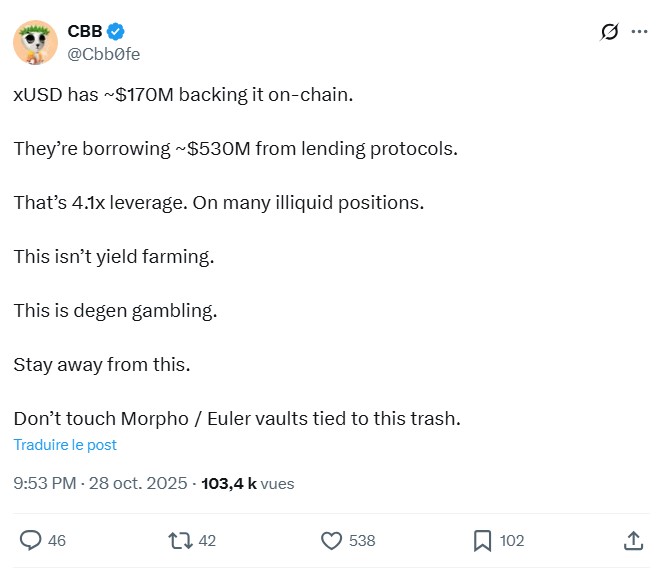Click the reply count 46
Screen dimensions: 661x570
[57, 540]
